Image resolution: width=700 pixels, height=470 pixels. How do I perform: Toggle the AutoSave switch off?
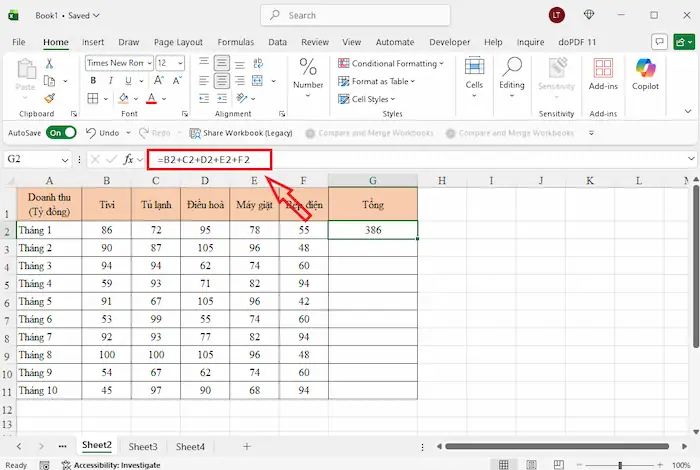coord(62,132)
